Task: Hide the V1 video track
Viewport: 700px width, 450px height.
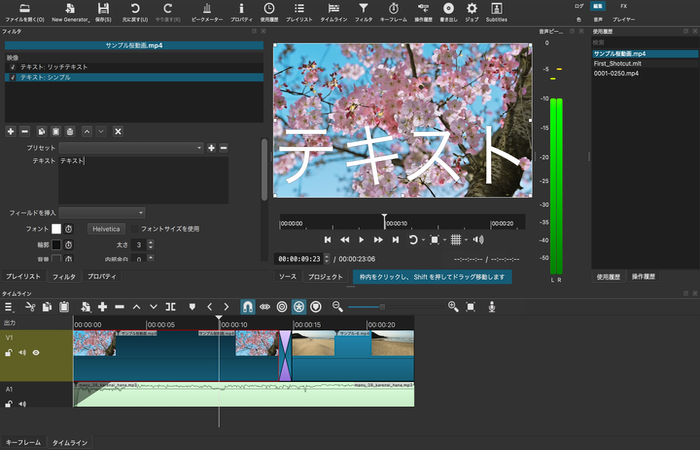Action: pyautogui.click(x=36, y=352)
